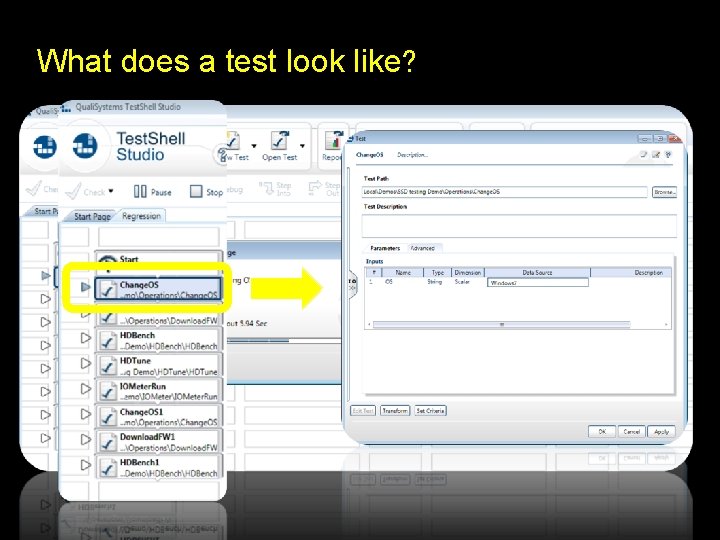
Task: Switch to the Start Page tab
Action: pyautogui.click(x=92, y=216)
